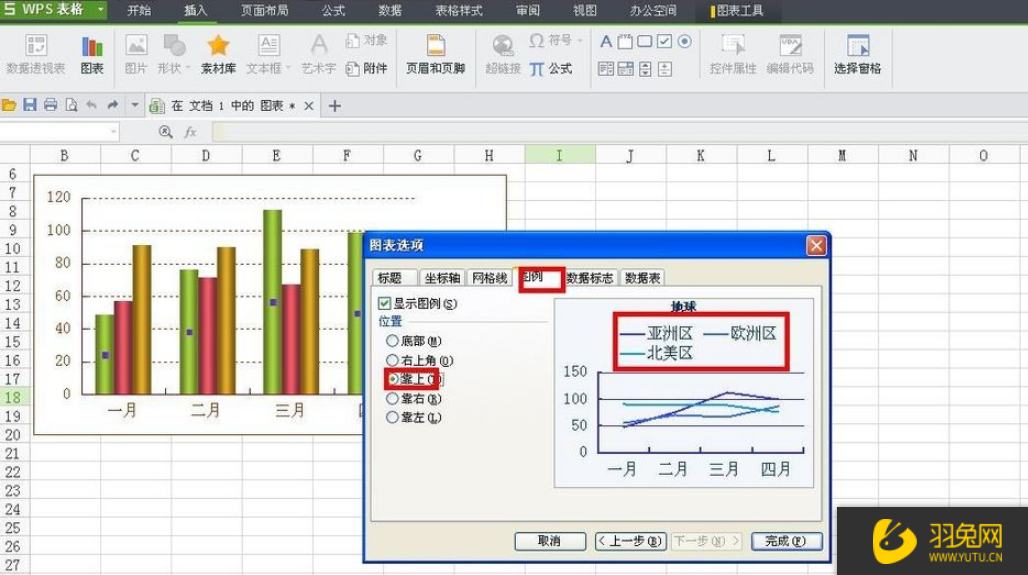The height and width of the screenshot is (575, 1028).
Task: Add a new document tab with plus
Action: coord(334,106)
